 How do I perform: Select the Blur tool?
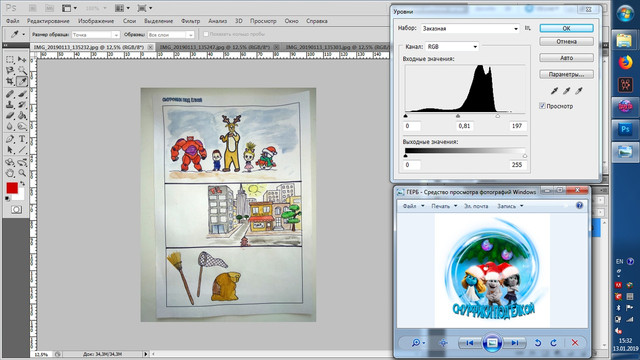click(10, 127)
